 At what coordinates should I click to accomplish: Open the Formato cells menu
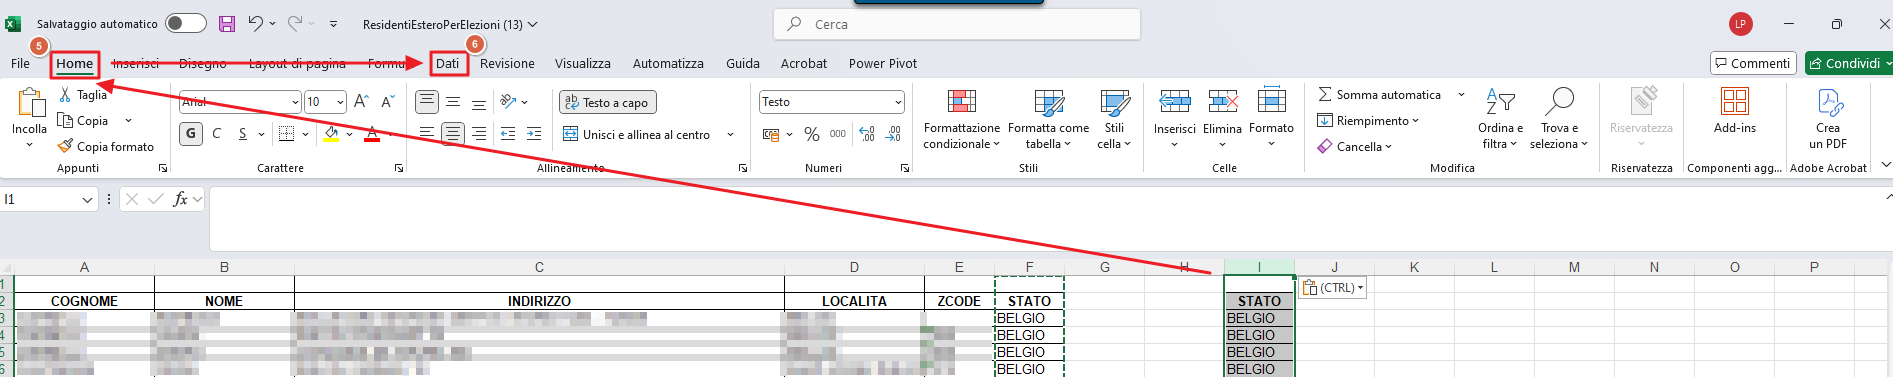pos(1271,120)
